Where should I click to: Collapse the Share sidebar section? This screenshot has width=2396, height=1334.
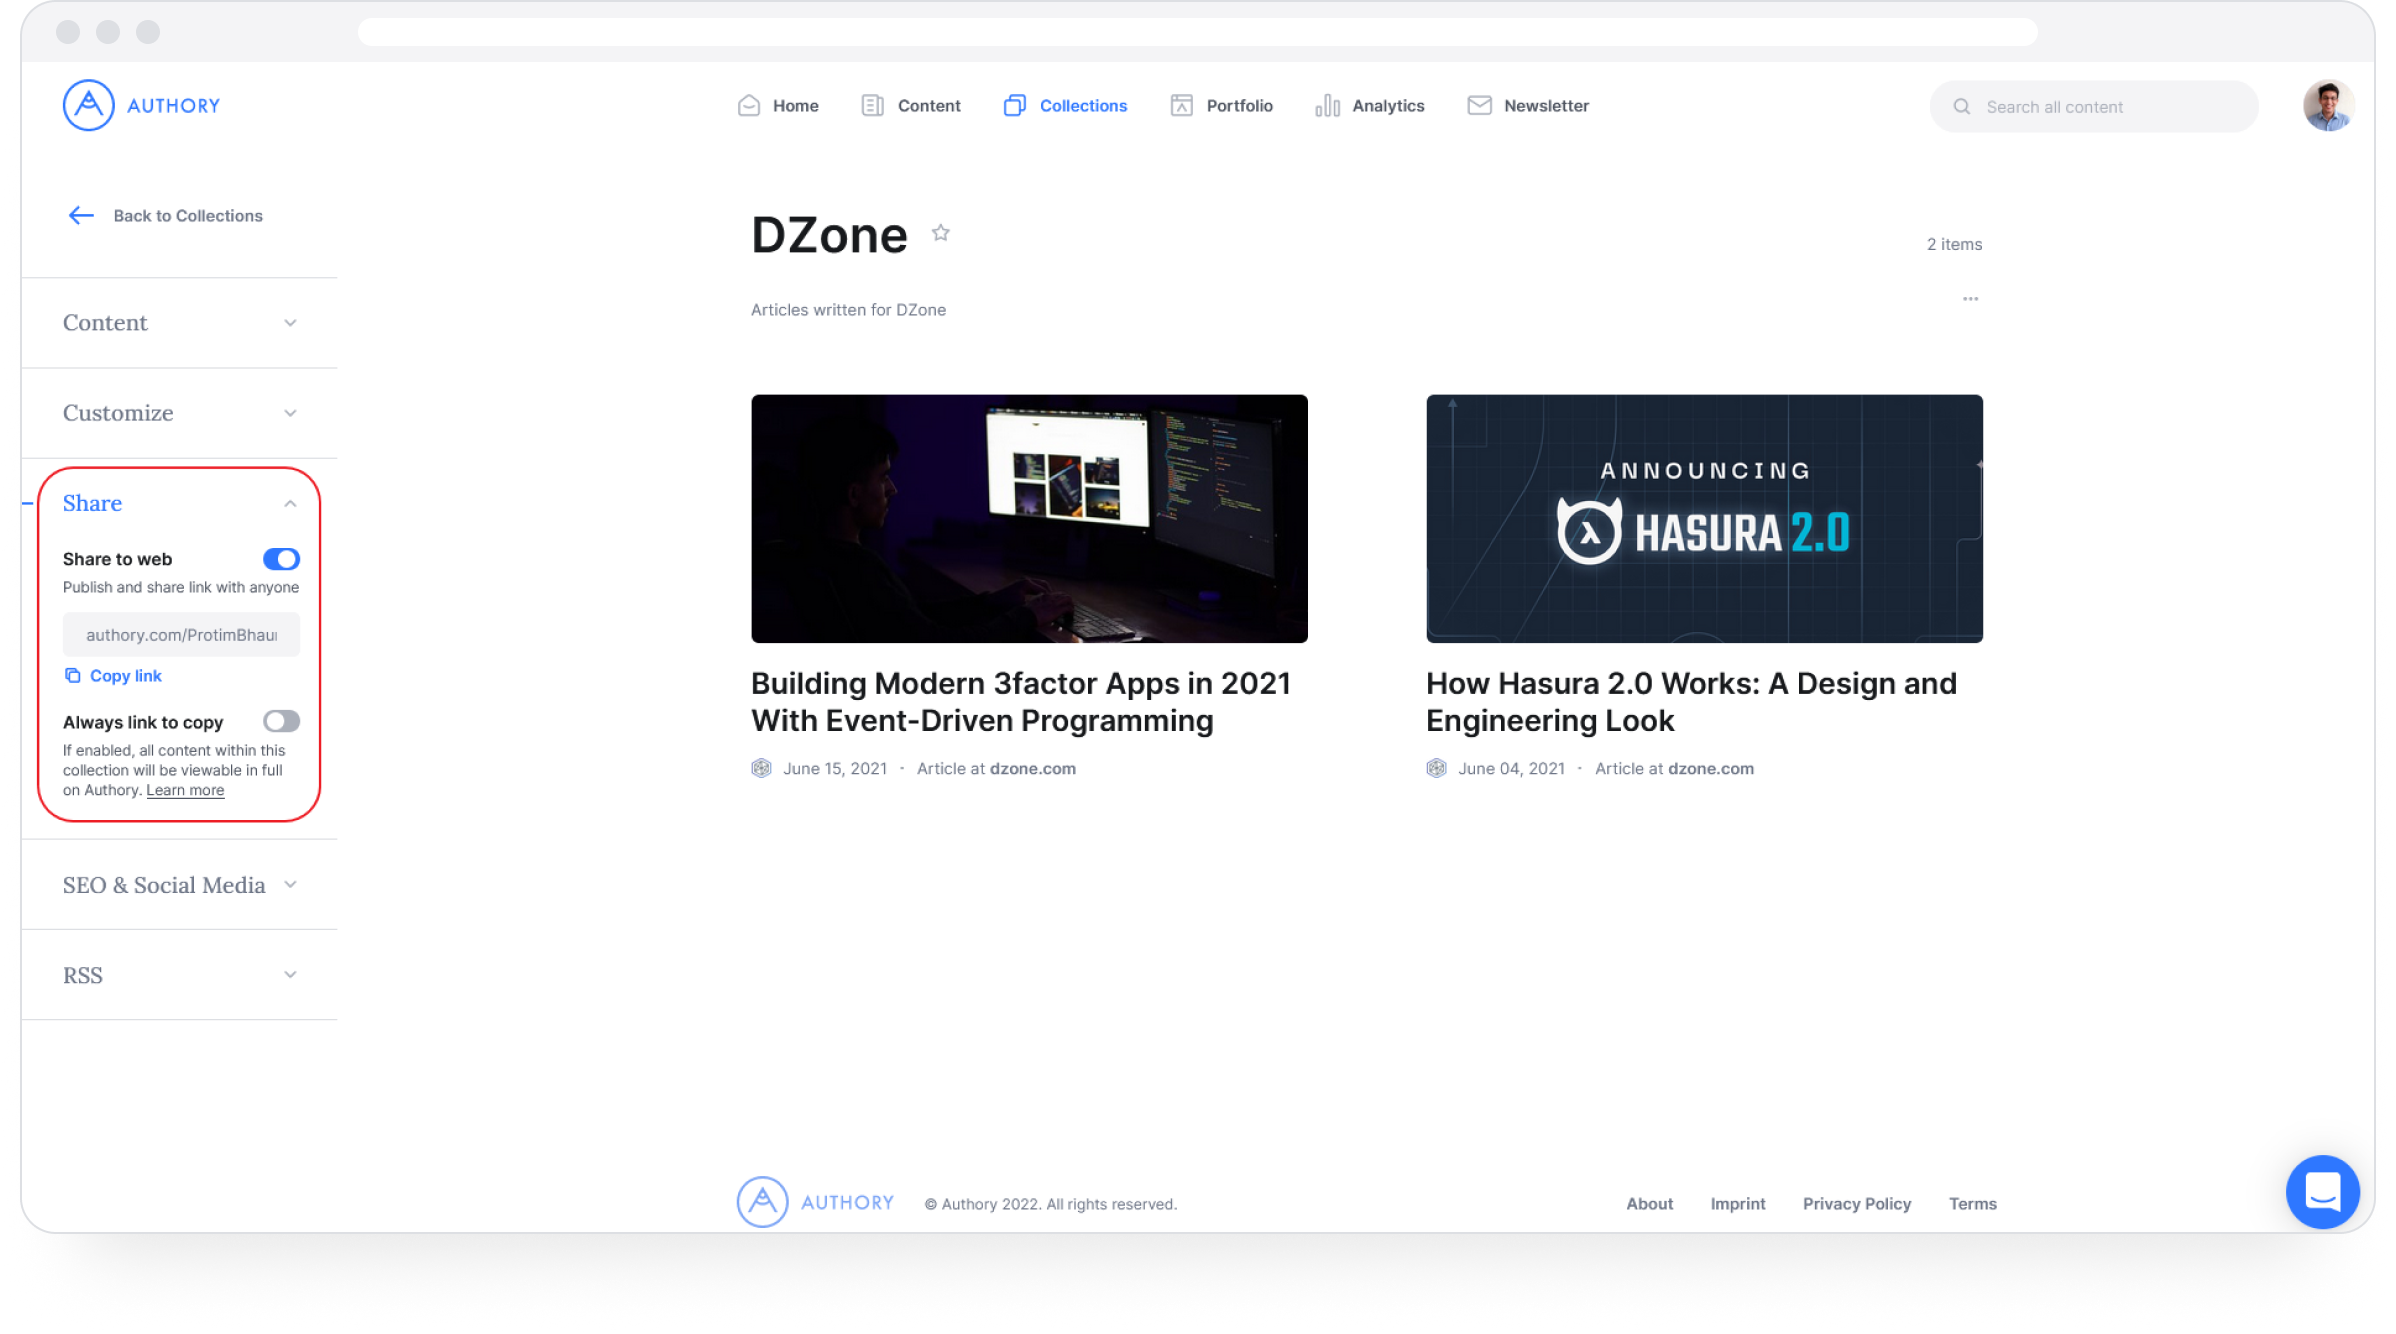tap(180, 502)
